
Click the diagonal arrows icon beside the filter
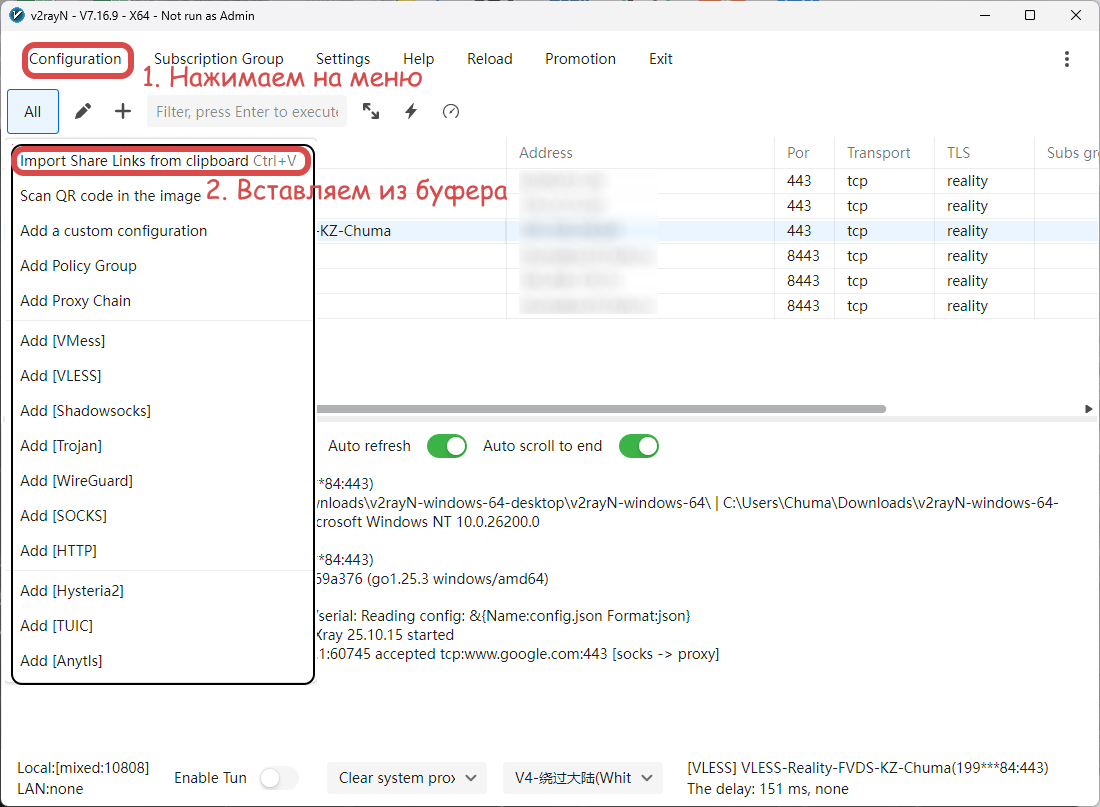coord(370,111)
